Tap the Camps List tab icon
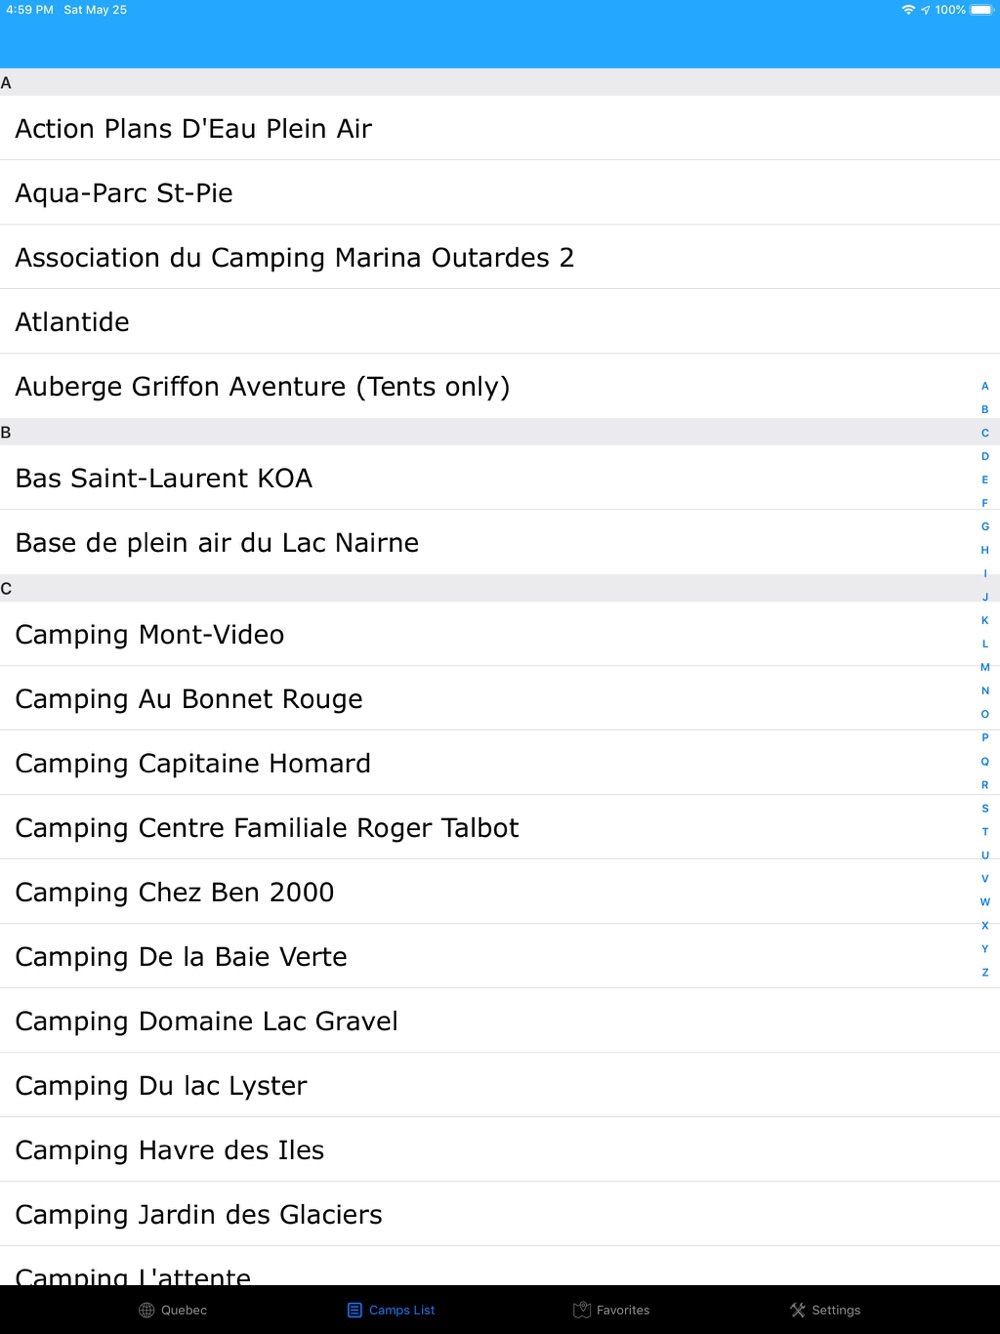Viewport: 1000px width, 1334px height. [355, 1310]
